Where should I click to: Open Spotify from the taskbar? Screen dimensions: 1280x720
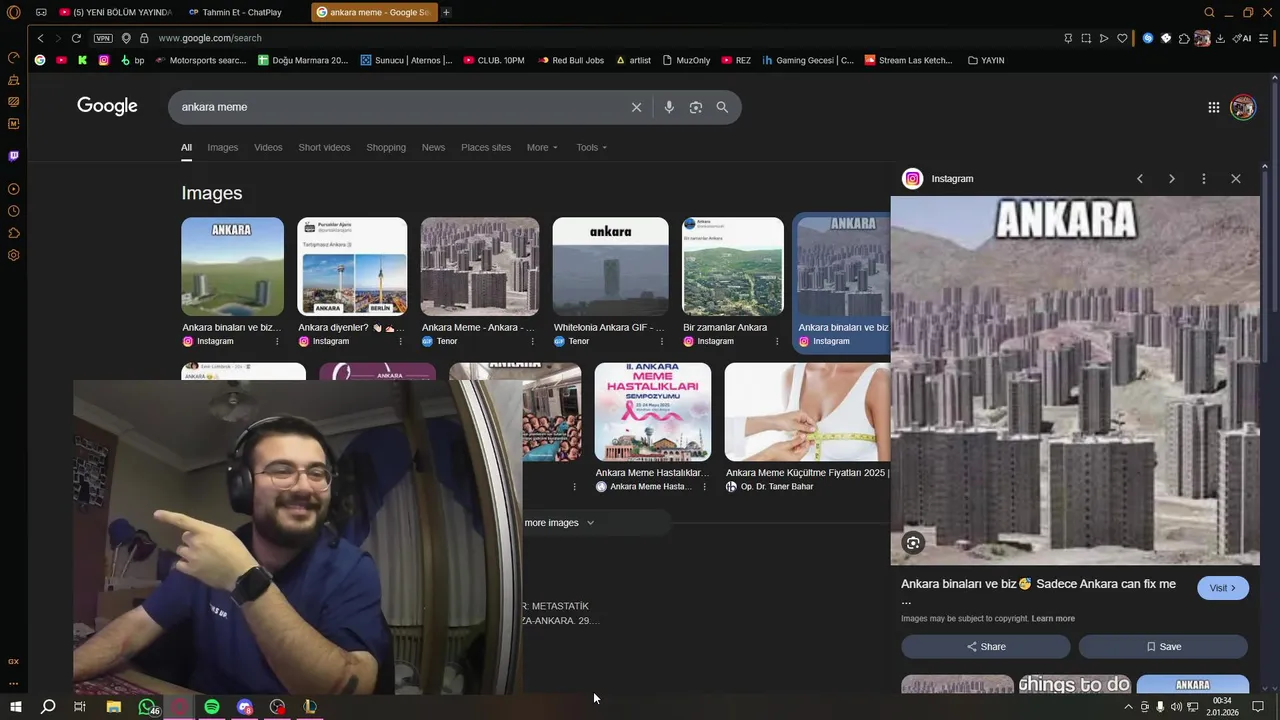click(212, 707)
